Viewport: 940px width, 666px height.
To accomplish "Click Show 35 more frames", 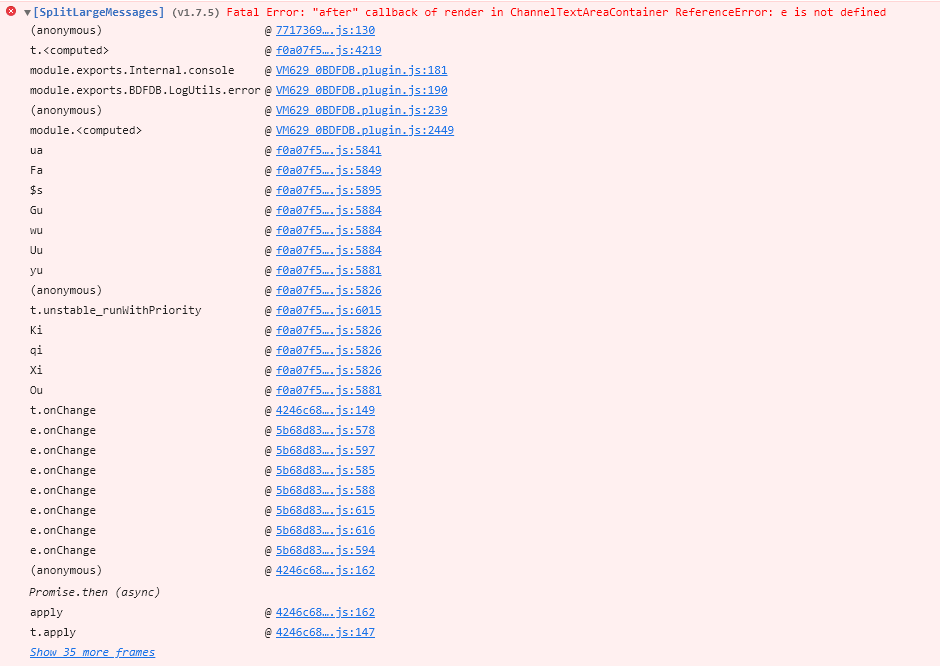I will point(92,651).
